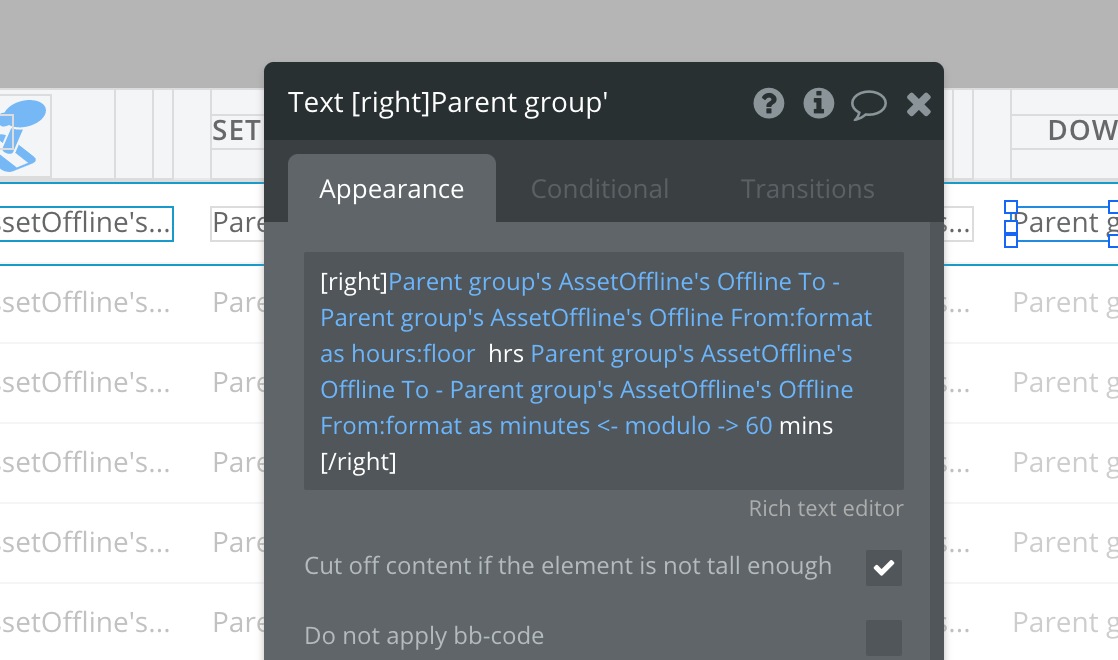Select the outlined AssetOffline's text in first row

(x=86, y=223)
